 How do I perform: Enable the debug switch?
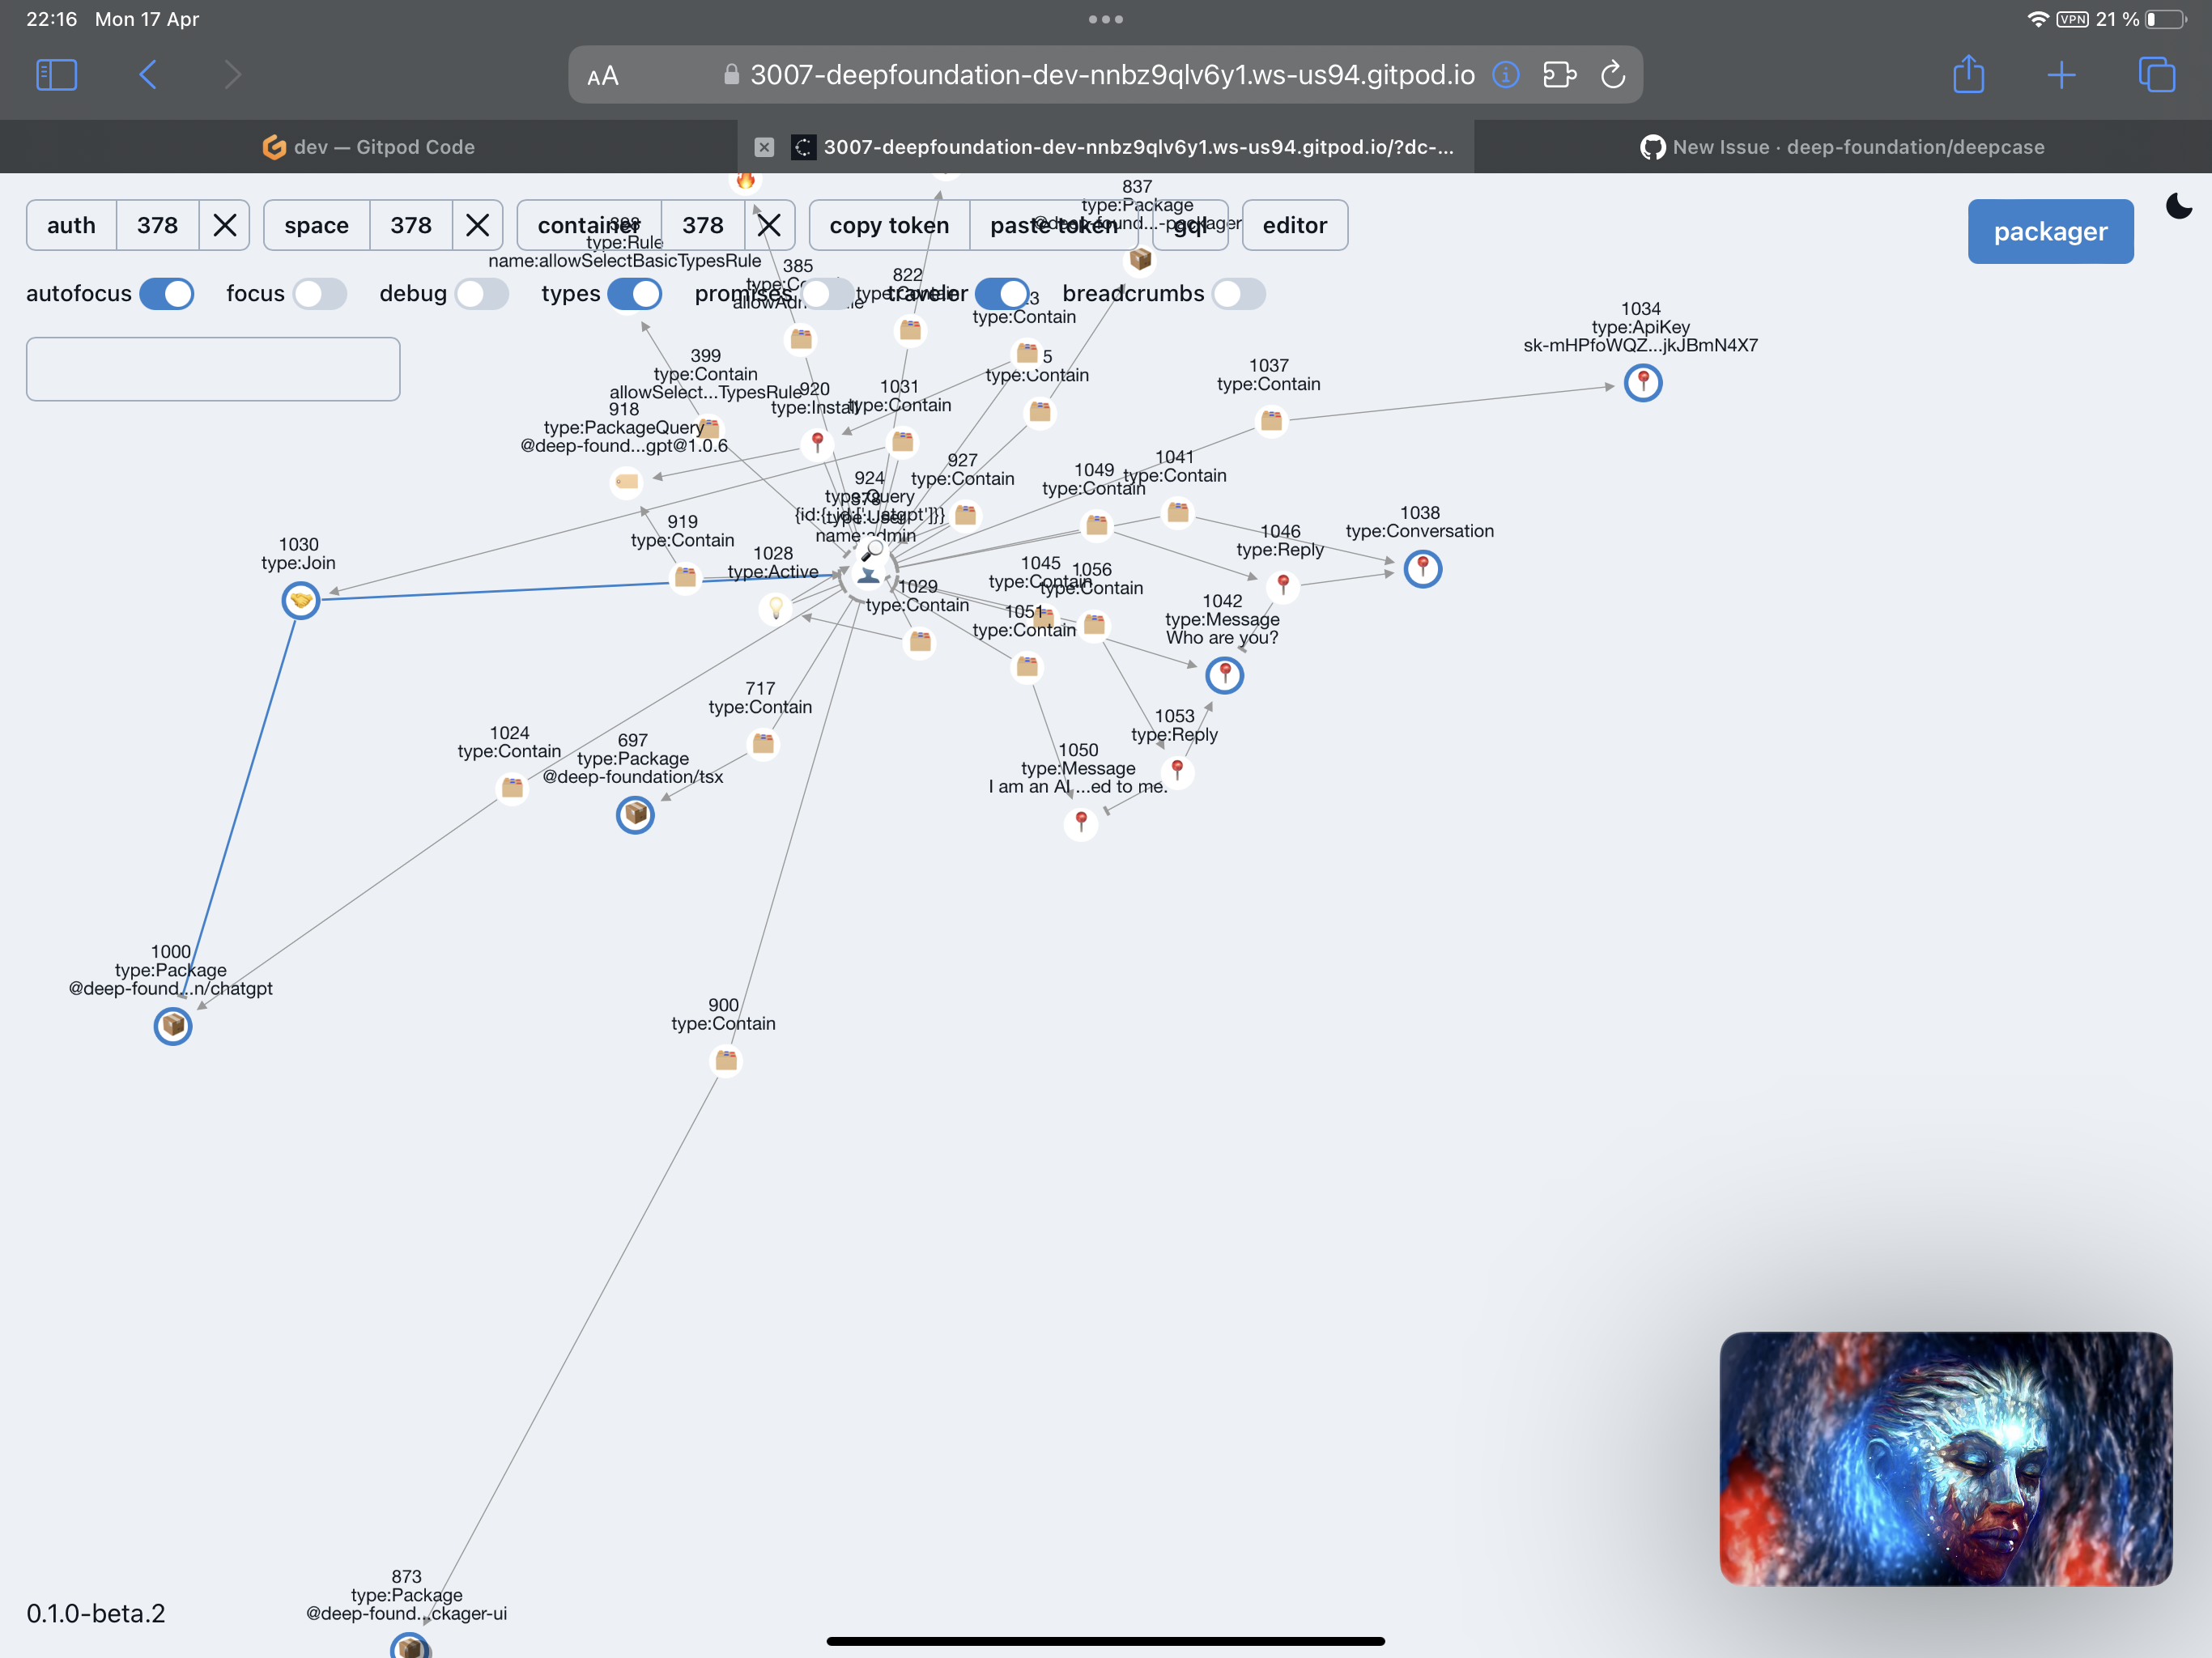click(x=482, y=294)
